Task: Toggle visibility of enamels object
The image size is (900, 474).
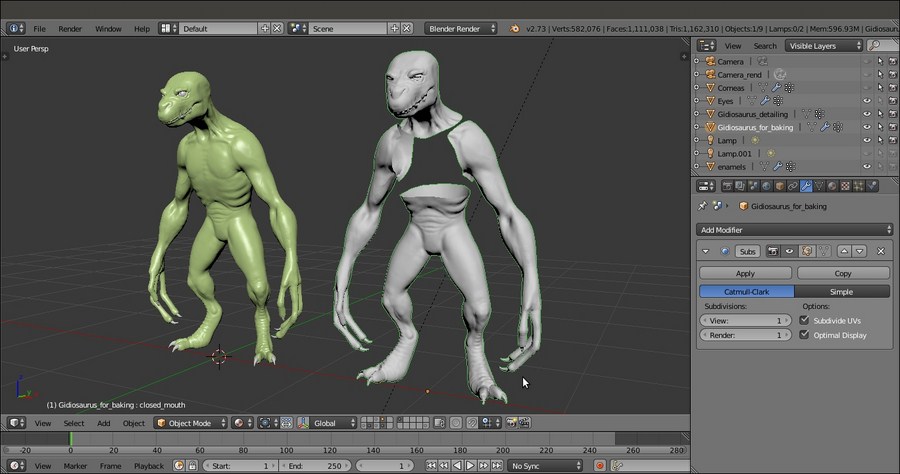Action: [x=867, y=167]
